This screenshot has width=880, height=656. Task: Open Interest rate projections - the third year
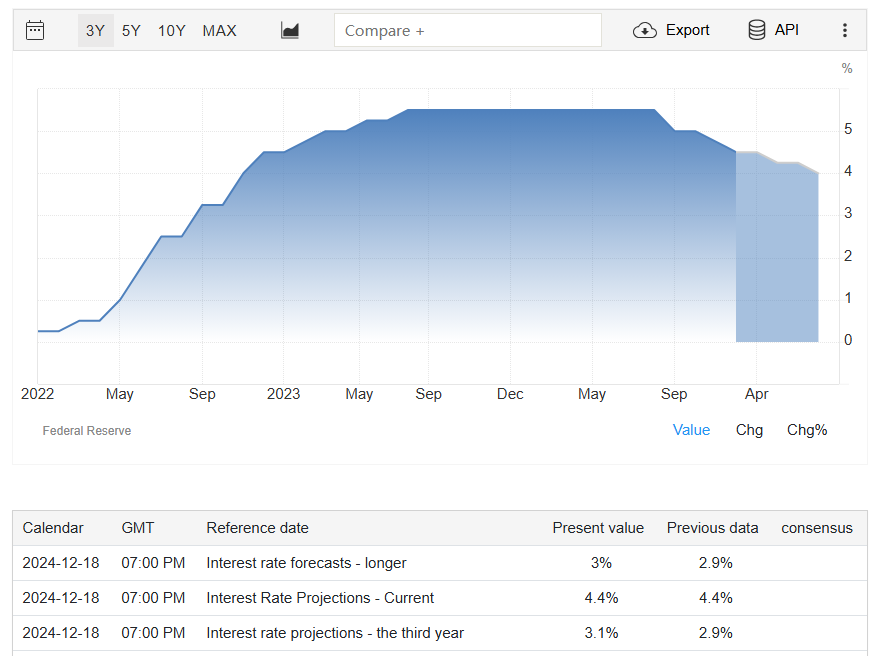[335, 633]
